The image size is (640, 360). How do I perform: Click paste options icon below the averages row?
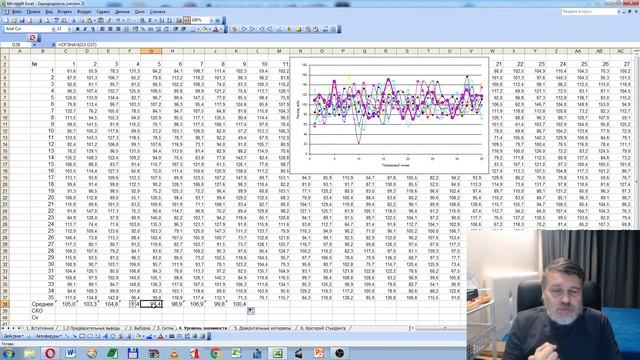point(251,311)
